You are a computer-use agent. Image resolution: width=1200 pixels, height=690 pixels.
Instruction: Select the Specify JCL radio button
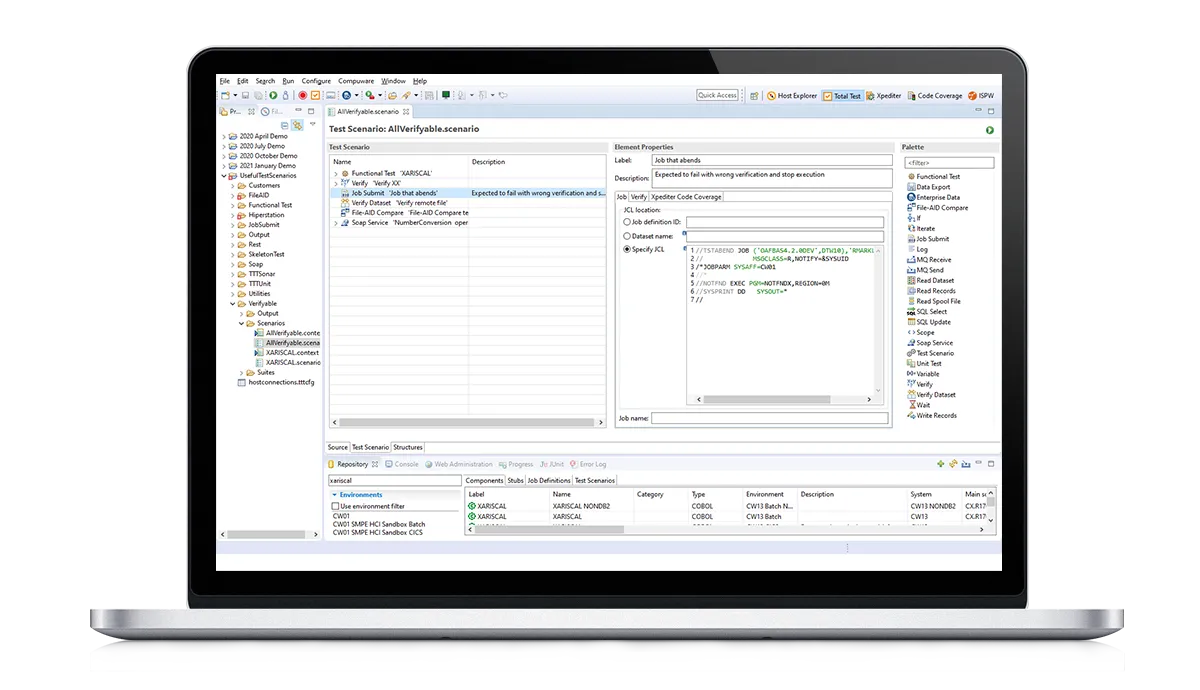tap(627, 250)
